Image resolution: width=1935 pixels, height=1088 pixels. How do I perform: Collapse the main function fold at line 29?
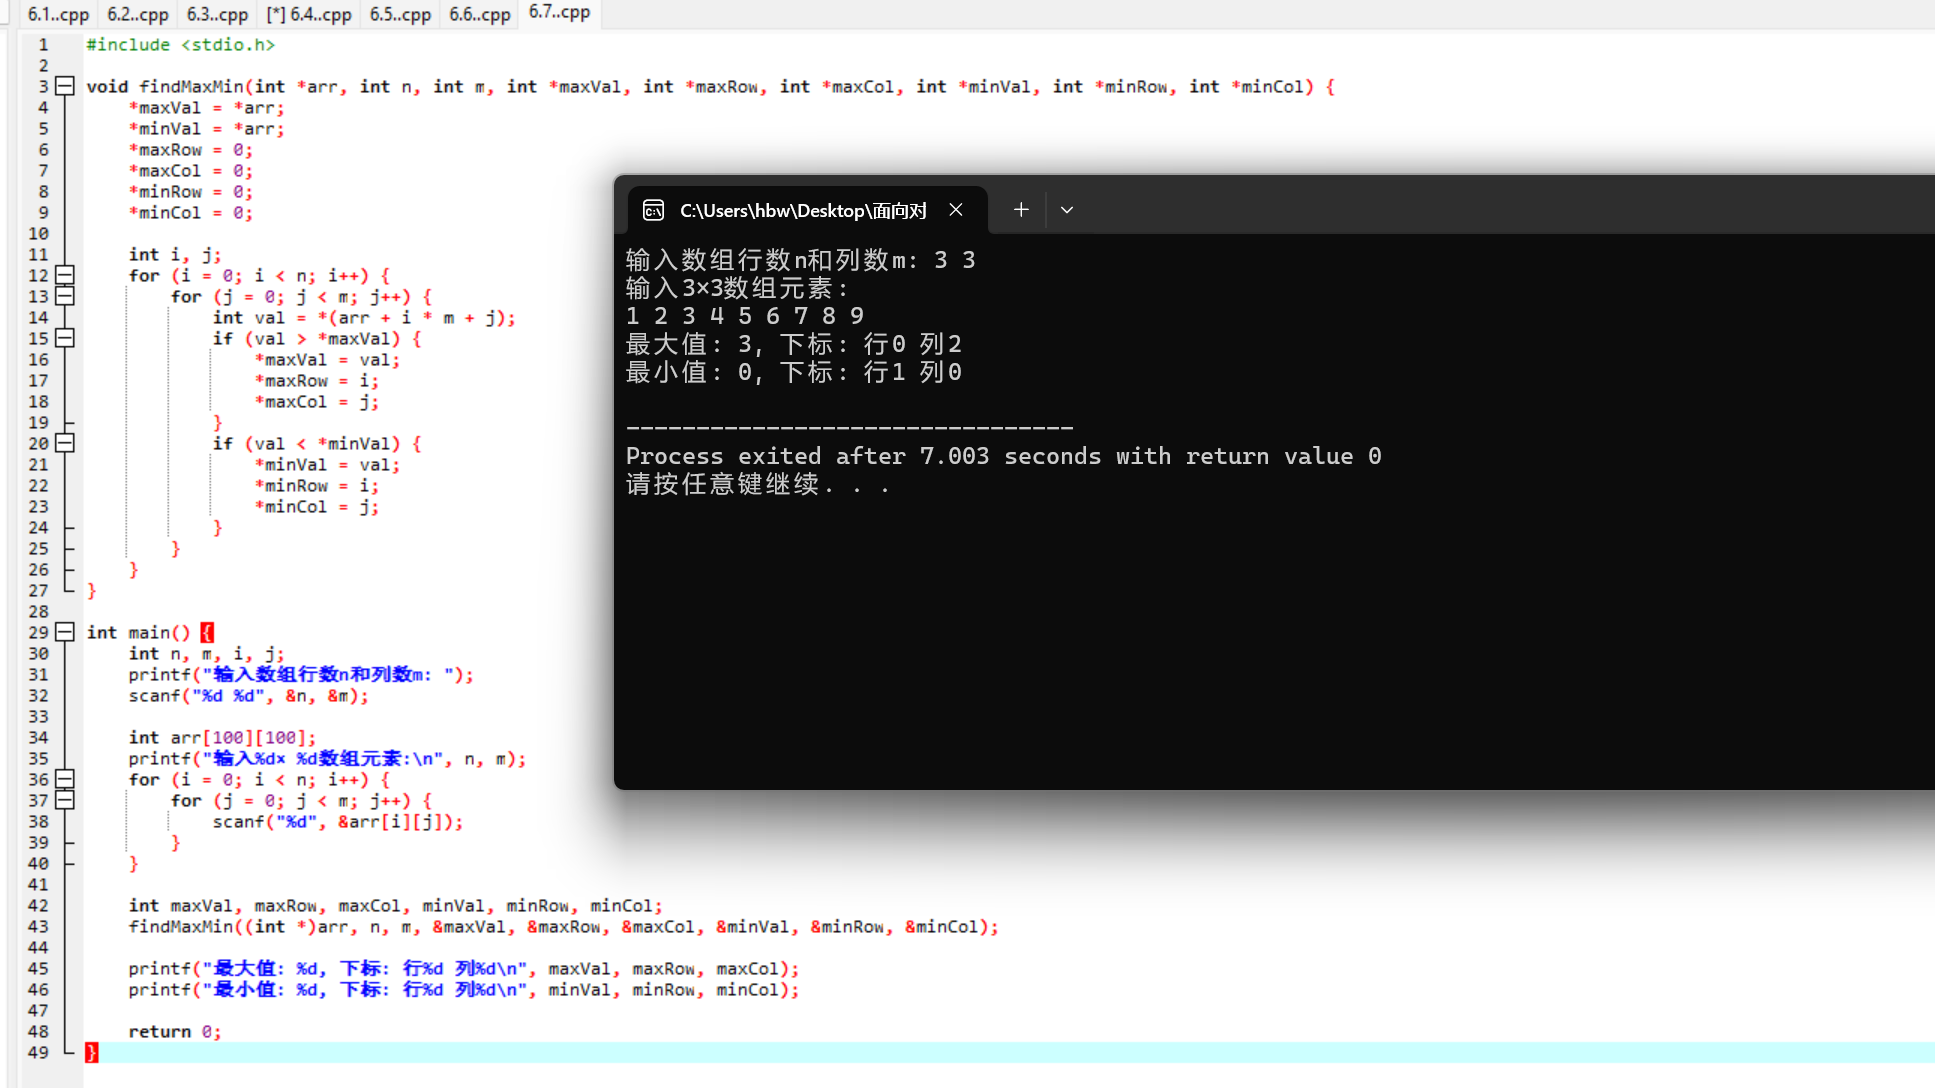[x=65, y=632]
